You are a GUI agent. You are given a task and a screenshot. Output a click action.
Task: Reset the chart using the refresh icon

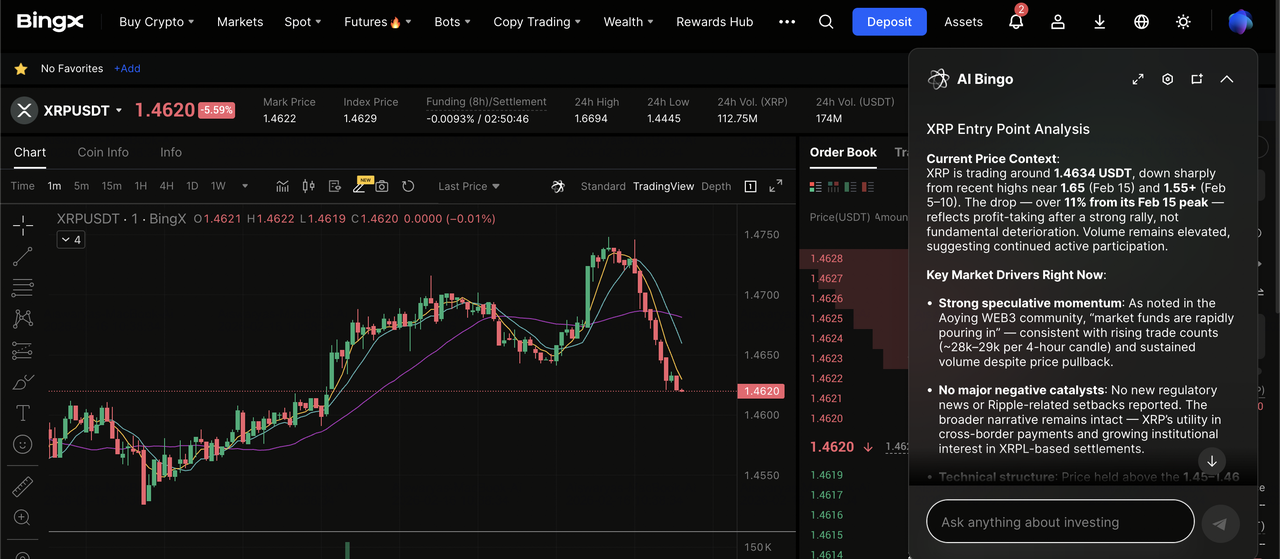(408, 186)
